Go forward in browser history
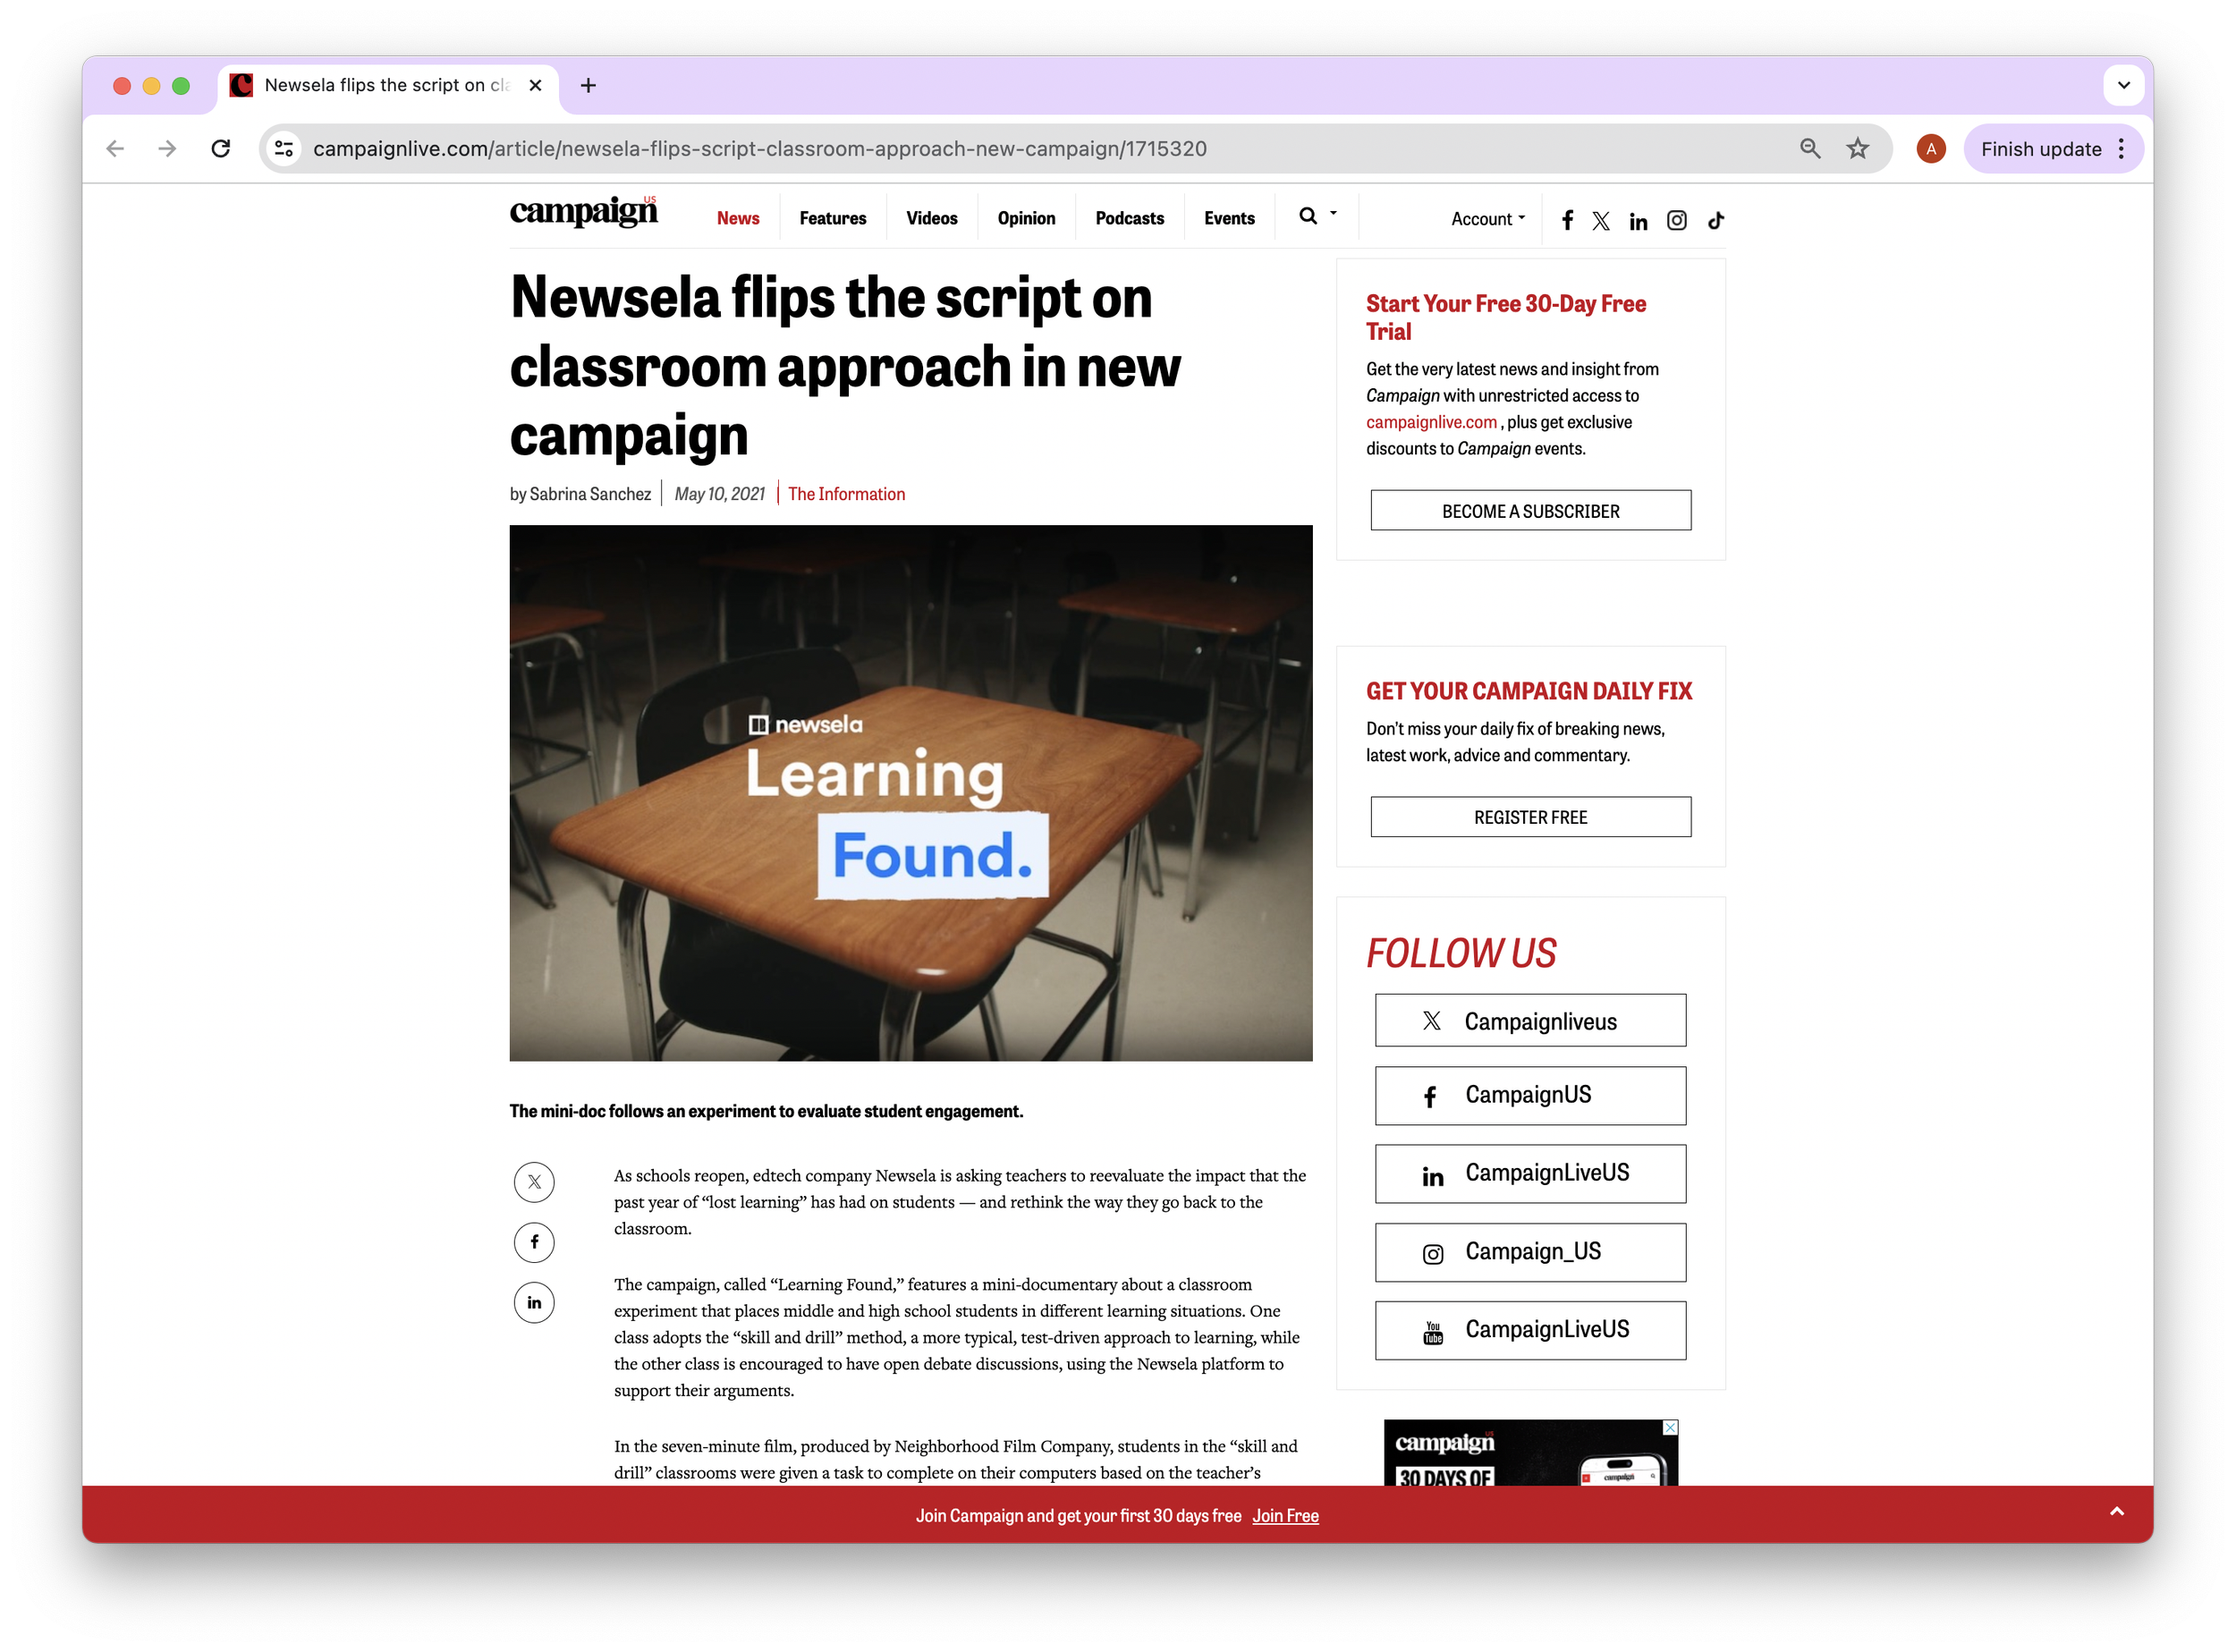Image resolution: width=2236 pixels, height=1652 pixels. [167, 149]
